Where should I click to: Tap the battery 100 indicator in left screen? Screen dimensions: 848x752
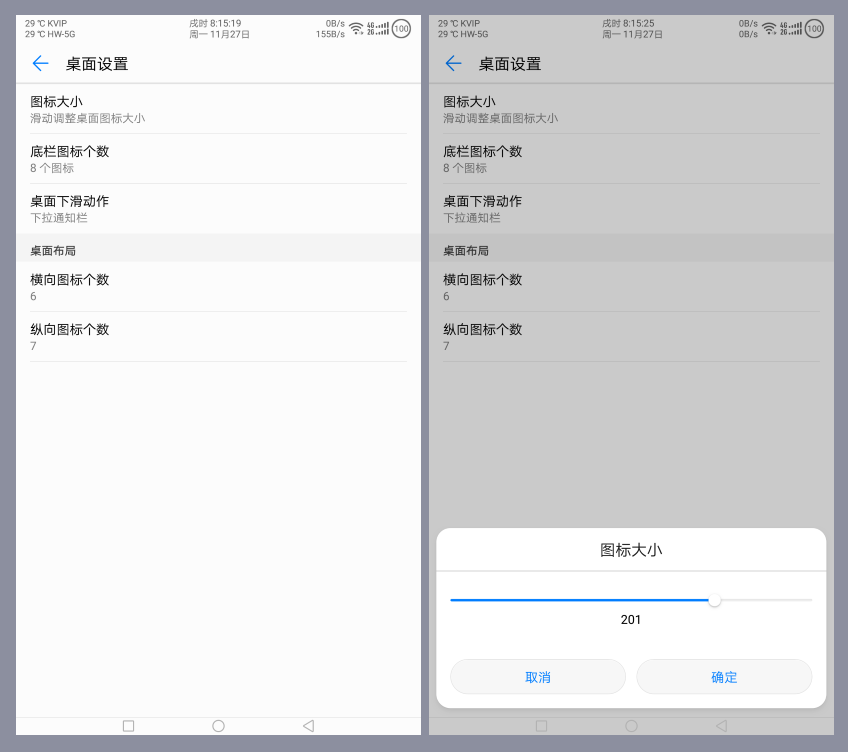[401, 29]
